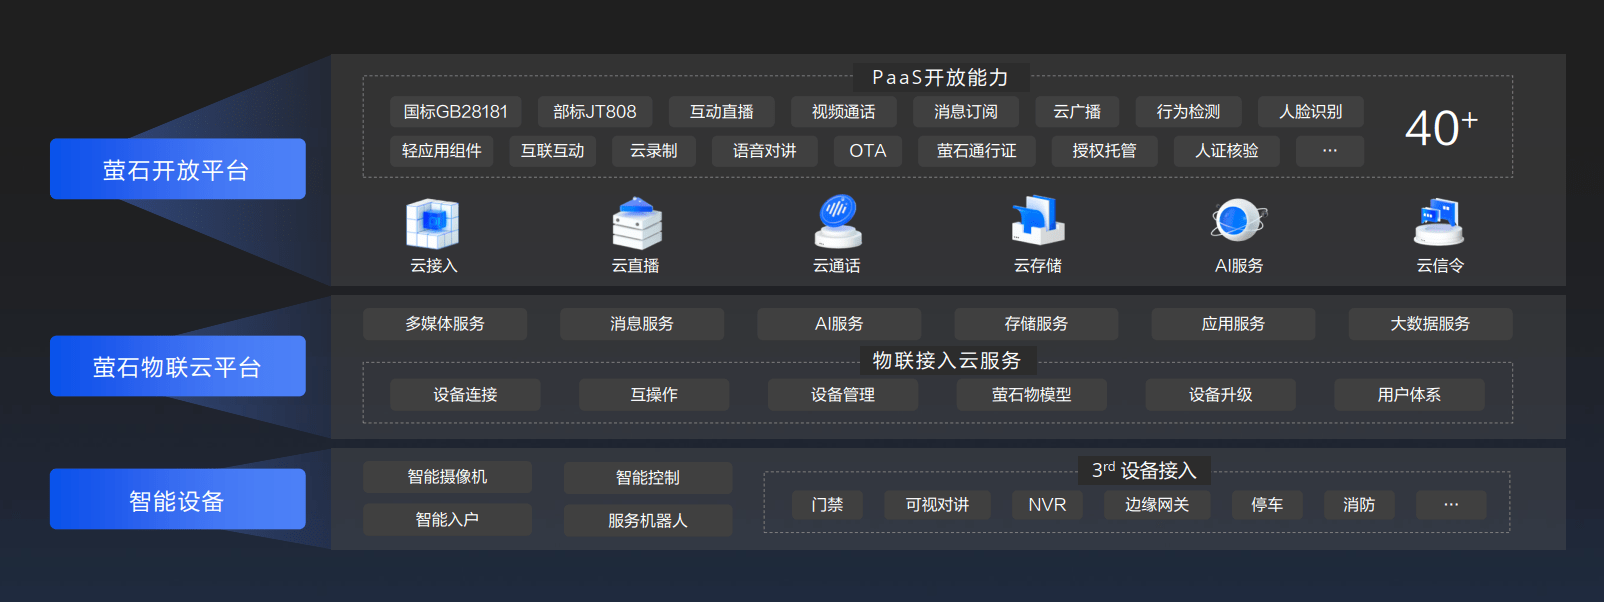The width and height of the screenshot is (1604, 602).
Task: Open the 授权托管 capability
Action: (1105, 151)
